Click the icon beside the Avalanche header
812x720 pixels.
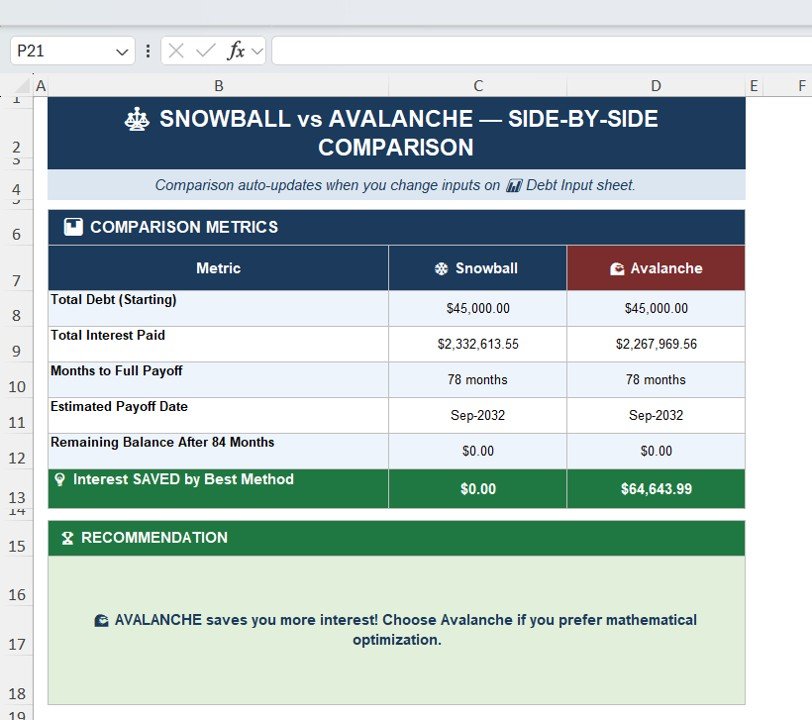(x=617, y=269)
